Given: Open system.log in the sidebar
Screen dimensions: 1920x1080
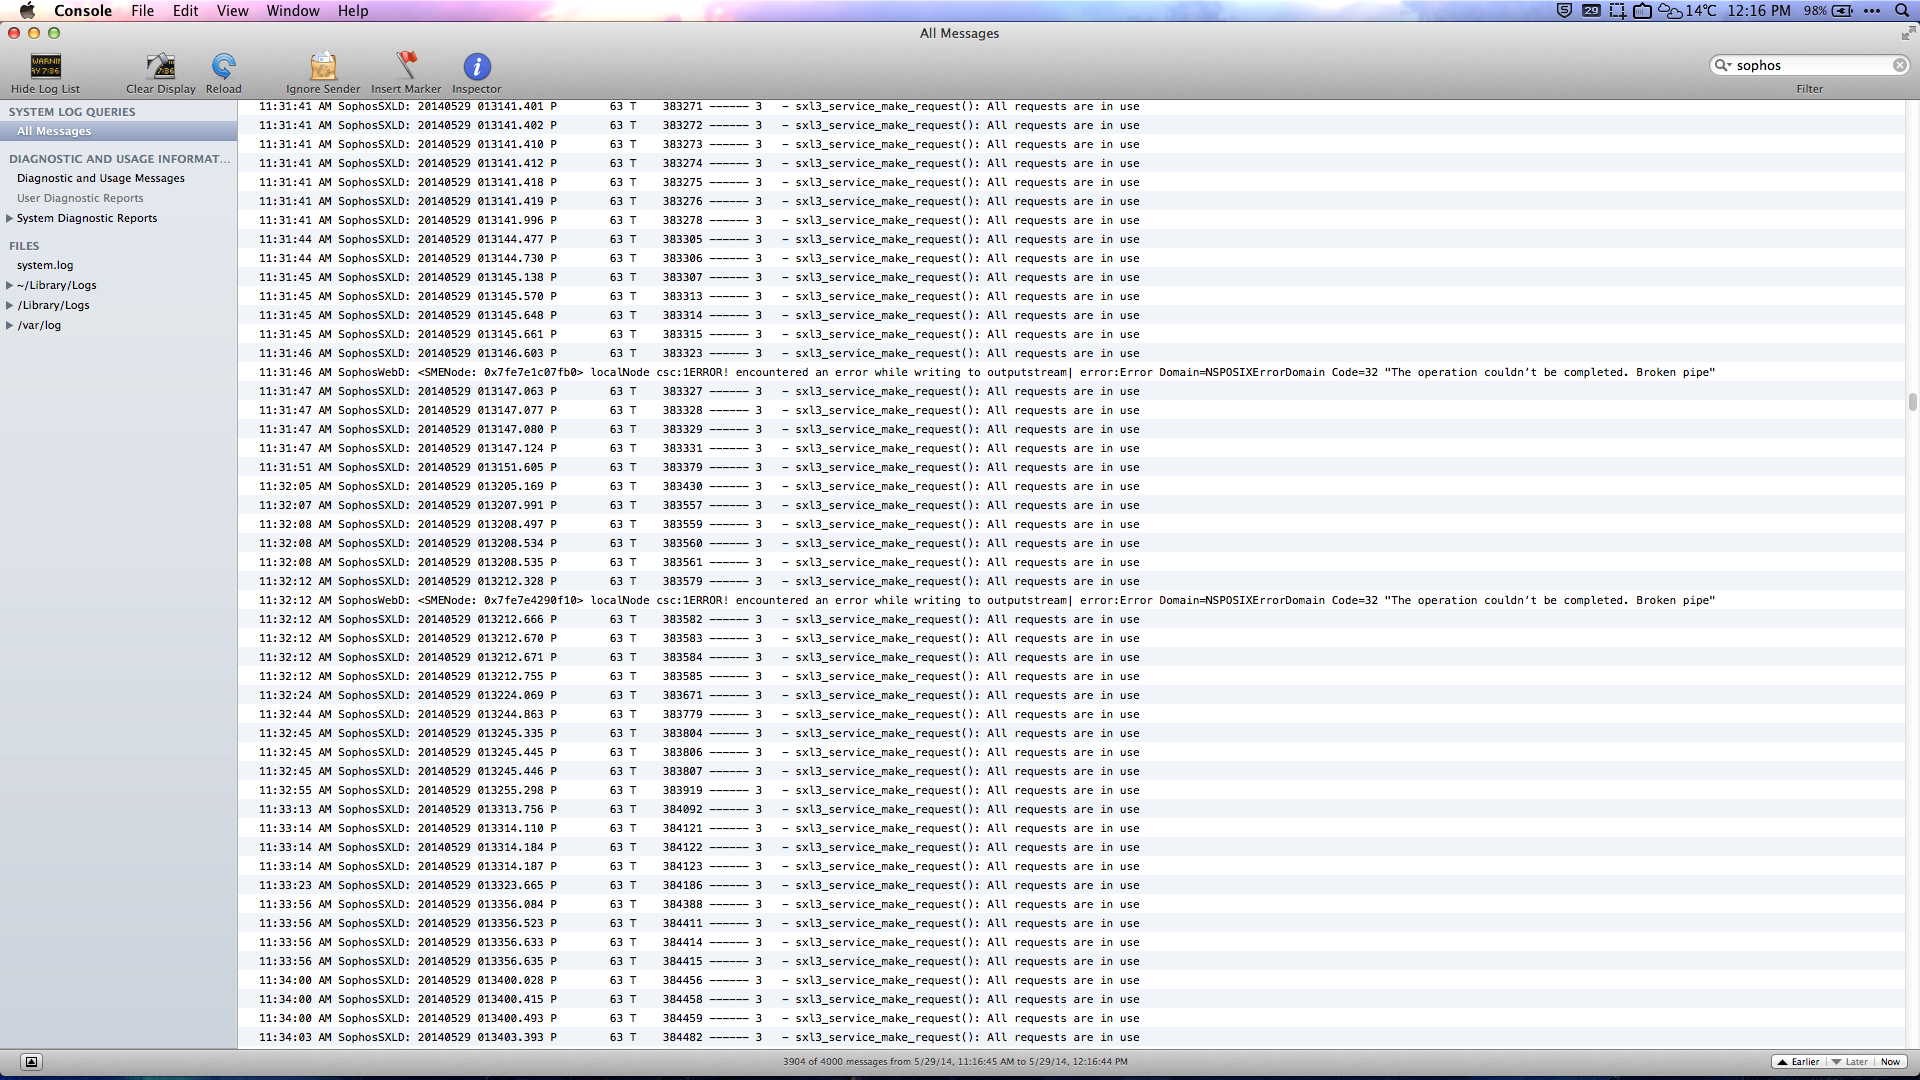Looking at the screenshot, I should click(118, 265).
